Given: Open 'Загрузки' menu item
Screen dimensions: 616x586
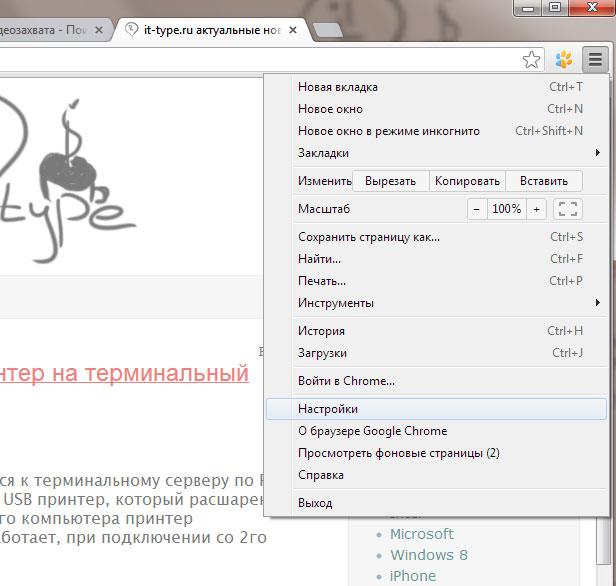Looking at the screenshot, I should pos(436,353).
